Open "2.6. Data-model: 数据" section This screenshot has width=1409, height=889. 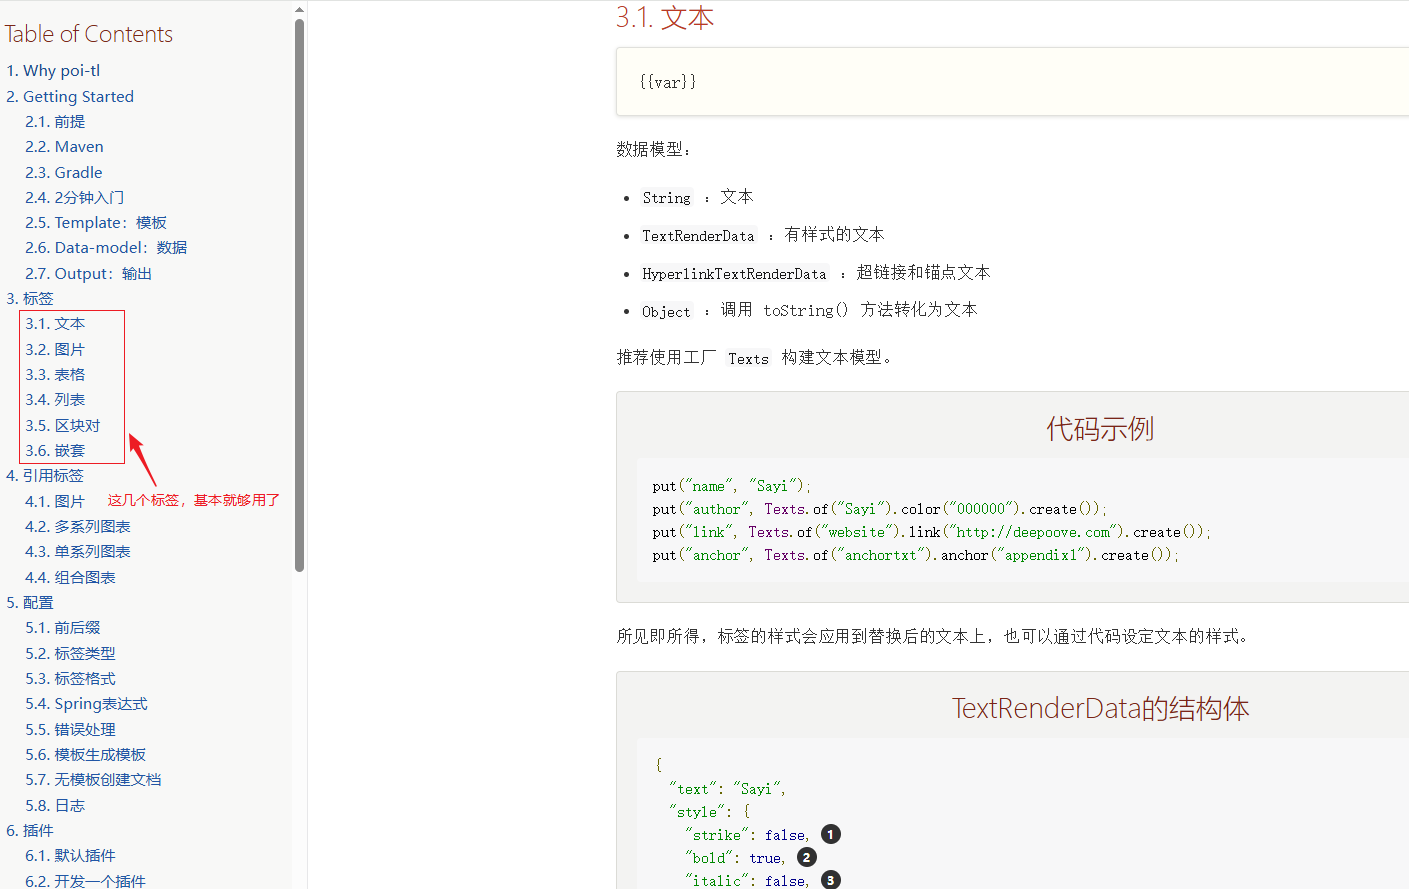coord(106,247)
